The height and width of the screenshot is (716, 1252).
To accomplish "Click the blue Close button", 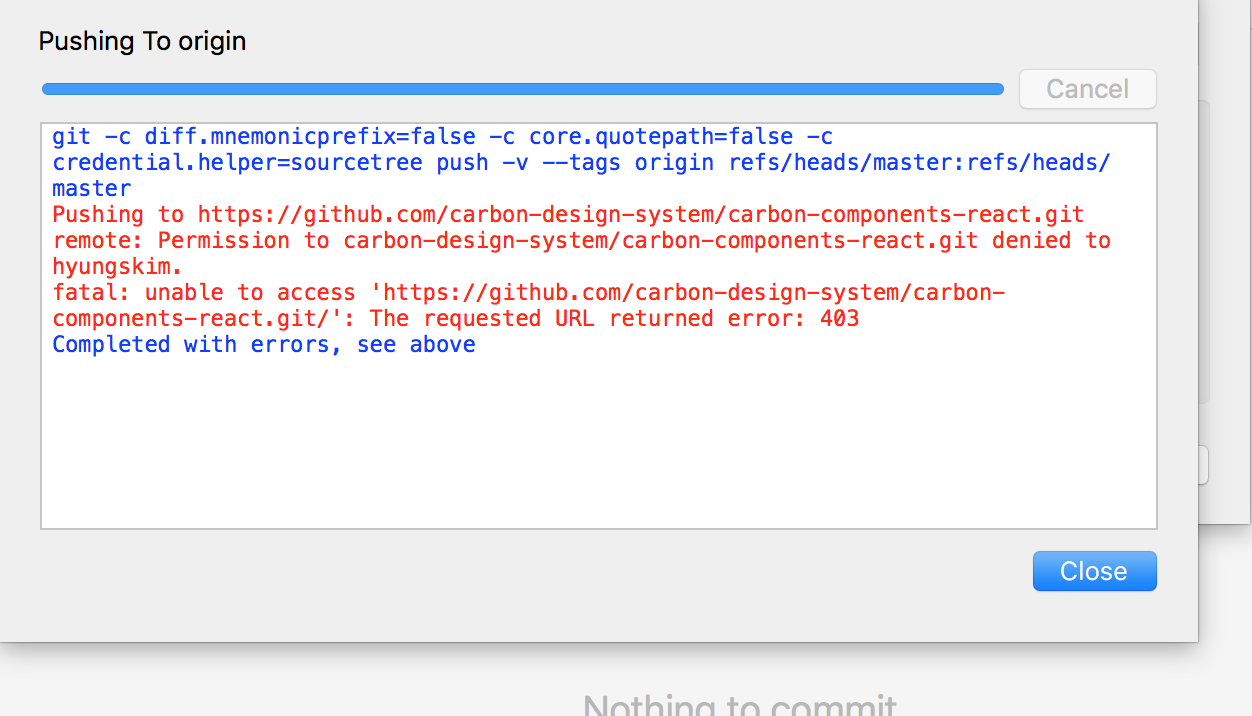I will 1094,571.
